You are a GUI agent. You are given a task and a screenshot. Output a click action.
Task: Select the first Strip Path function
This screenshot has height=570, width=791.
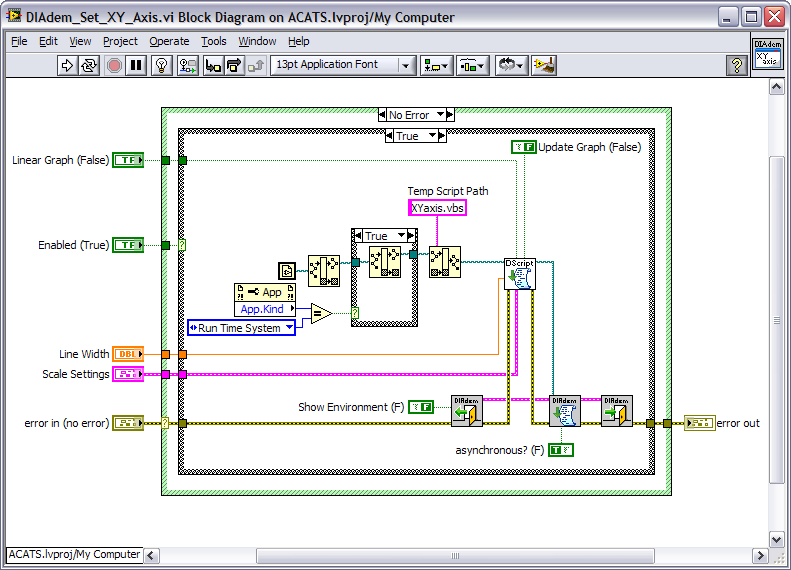pyautogui.click(x=324, y=270)
